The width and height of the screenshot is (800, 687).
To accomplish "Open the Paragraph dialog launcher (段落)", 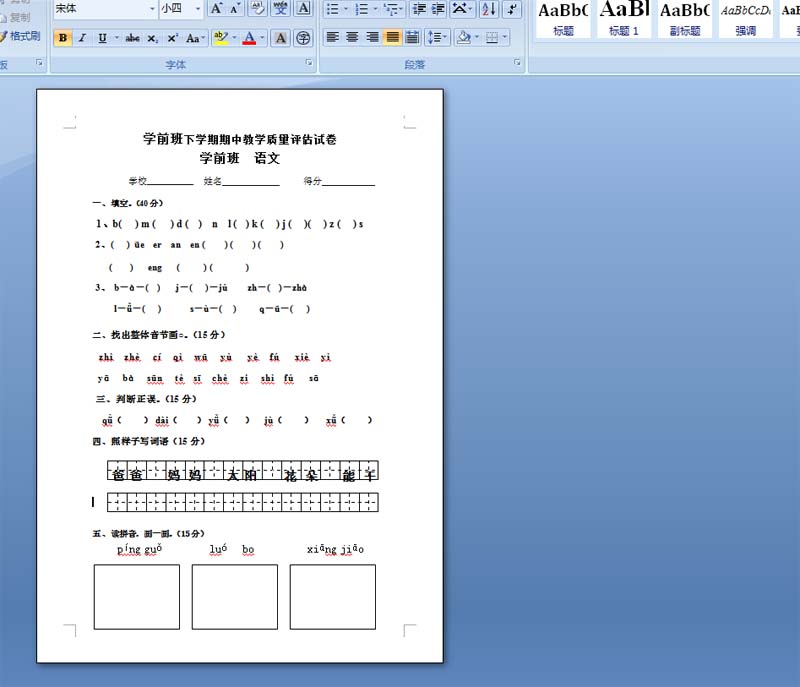I will [517, 62].
